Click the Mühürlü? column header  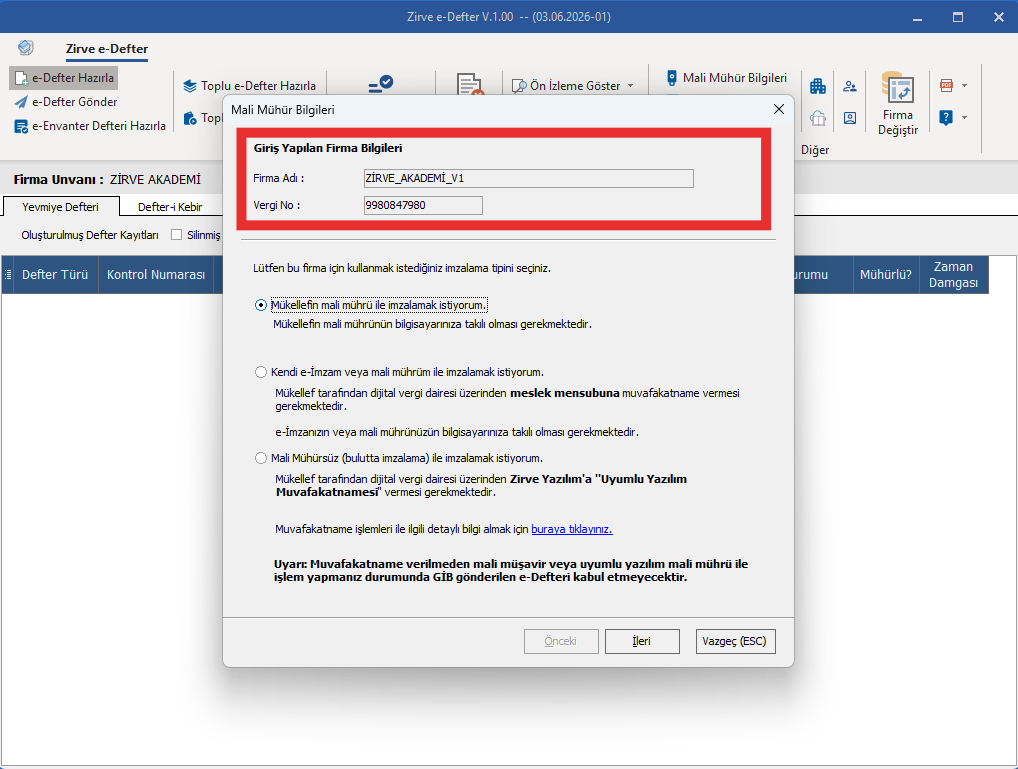(886, 275)
